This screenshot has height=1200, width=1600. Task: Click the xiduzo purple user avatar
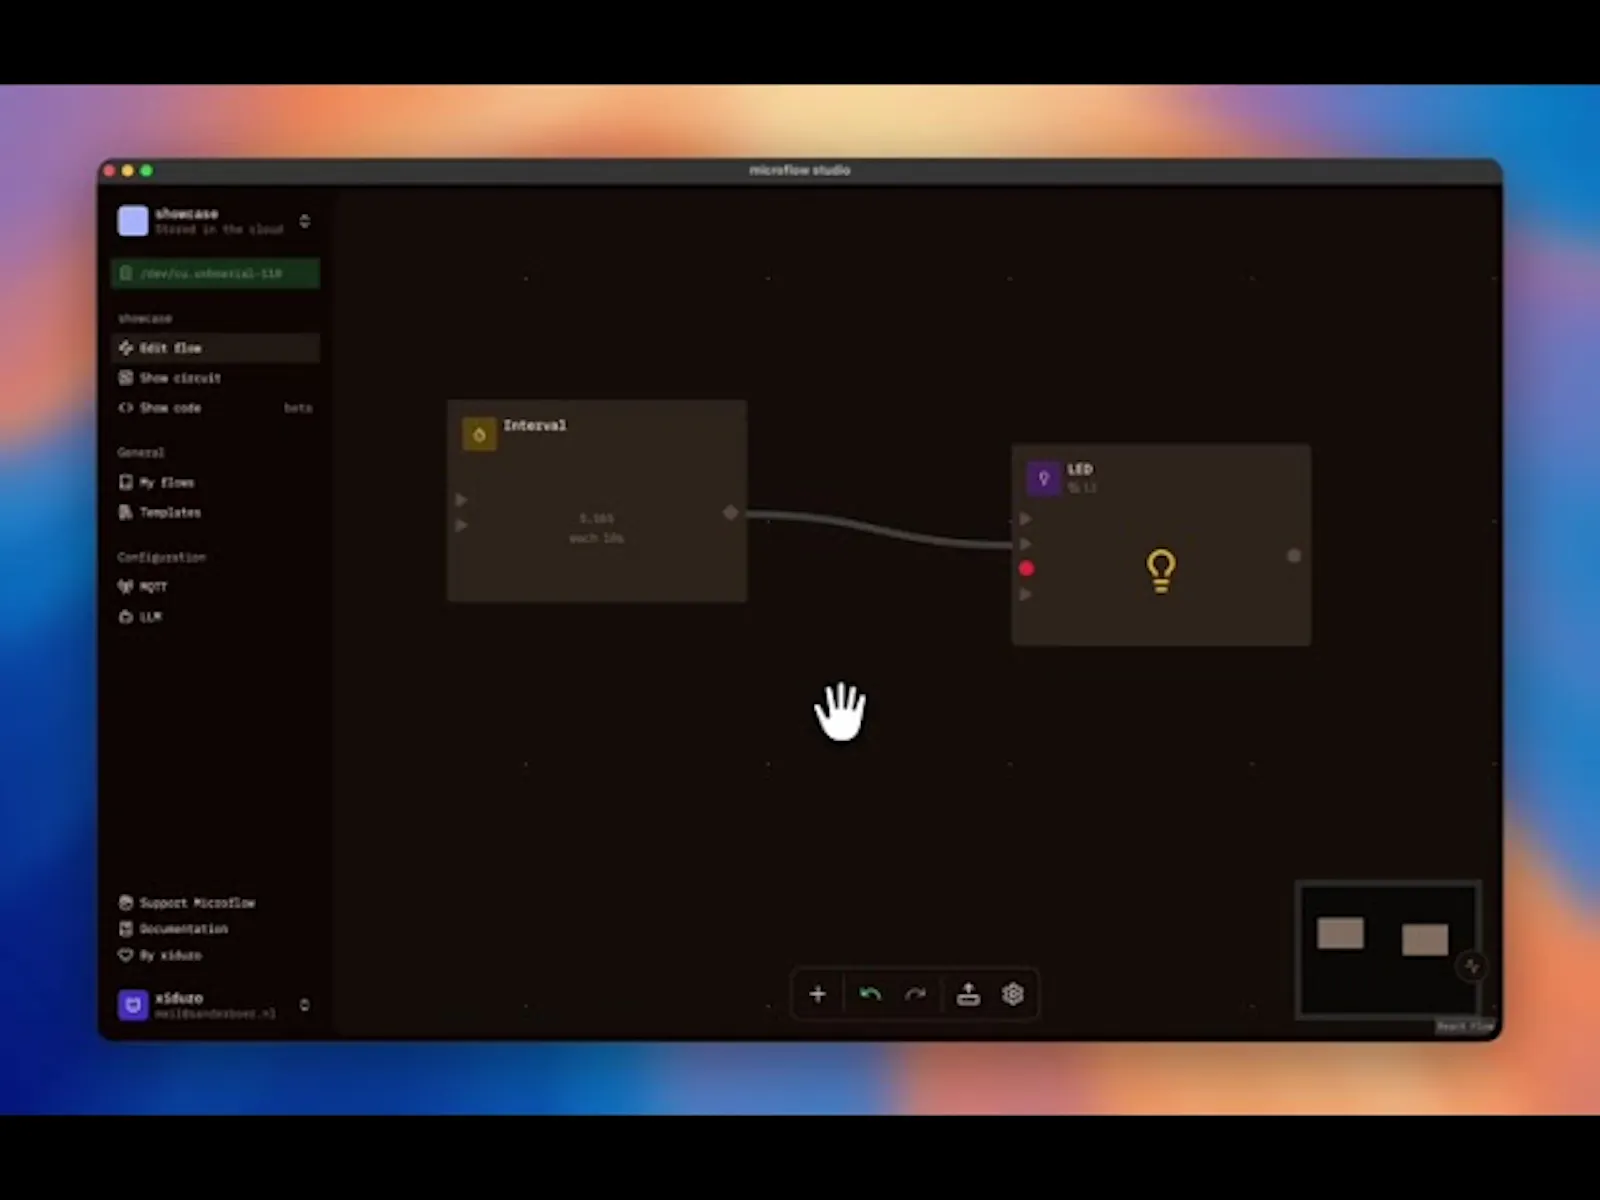(x=133, y=1005)
